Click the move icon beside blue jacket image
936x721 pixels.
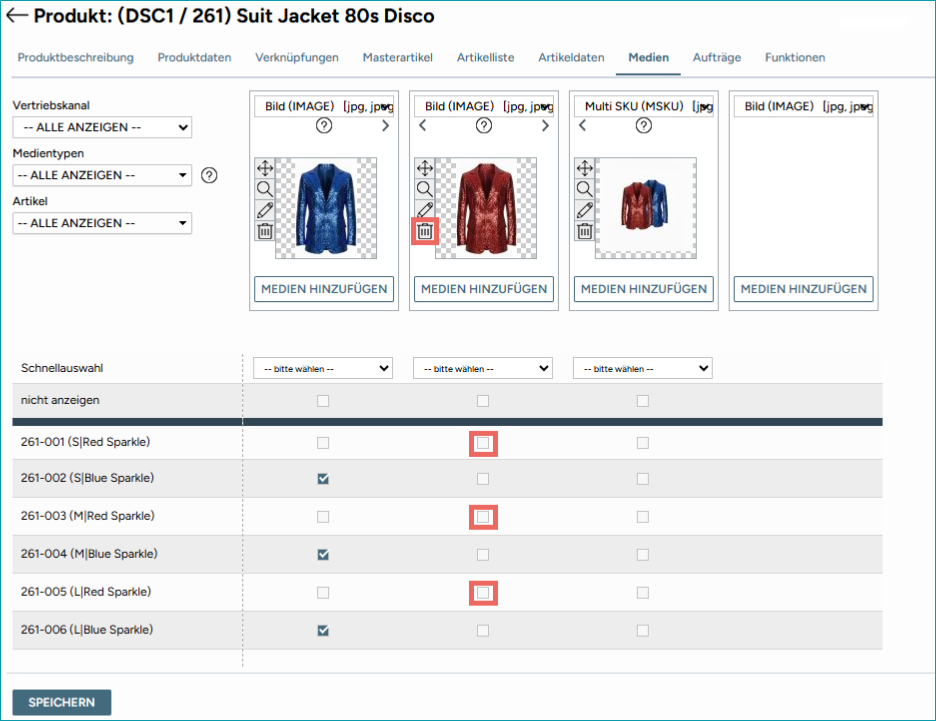click(x=264, y=168)
